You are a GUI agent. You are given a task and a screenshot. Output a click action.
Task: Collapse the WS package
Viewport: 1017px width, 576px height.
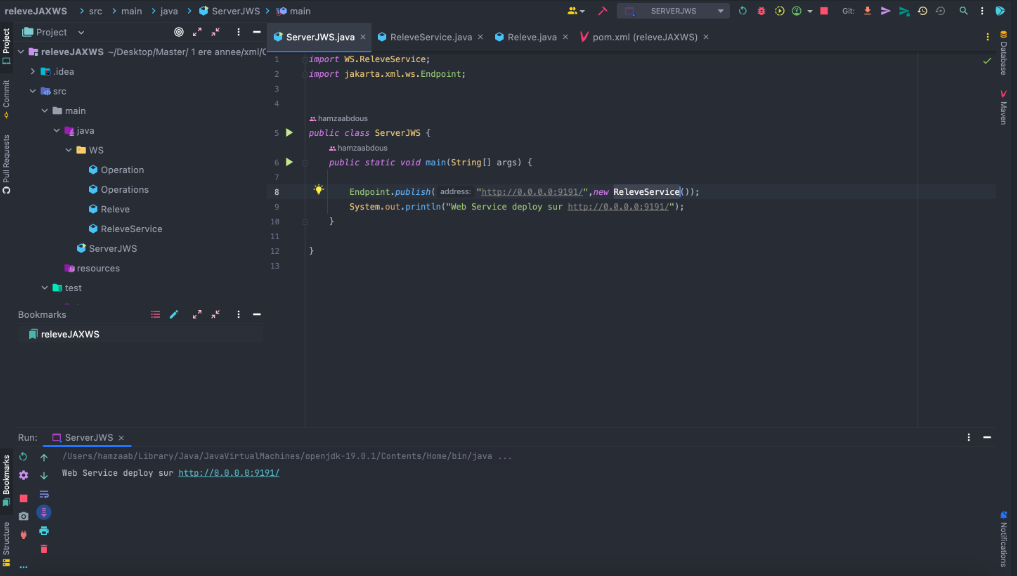coord(66,150)
